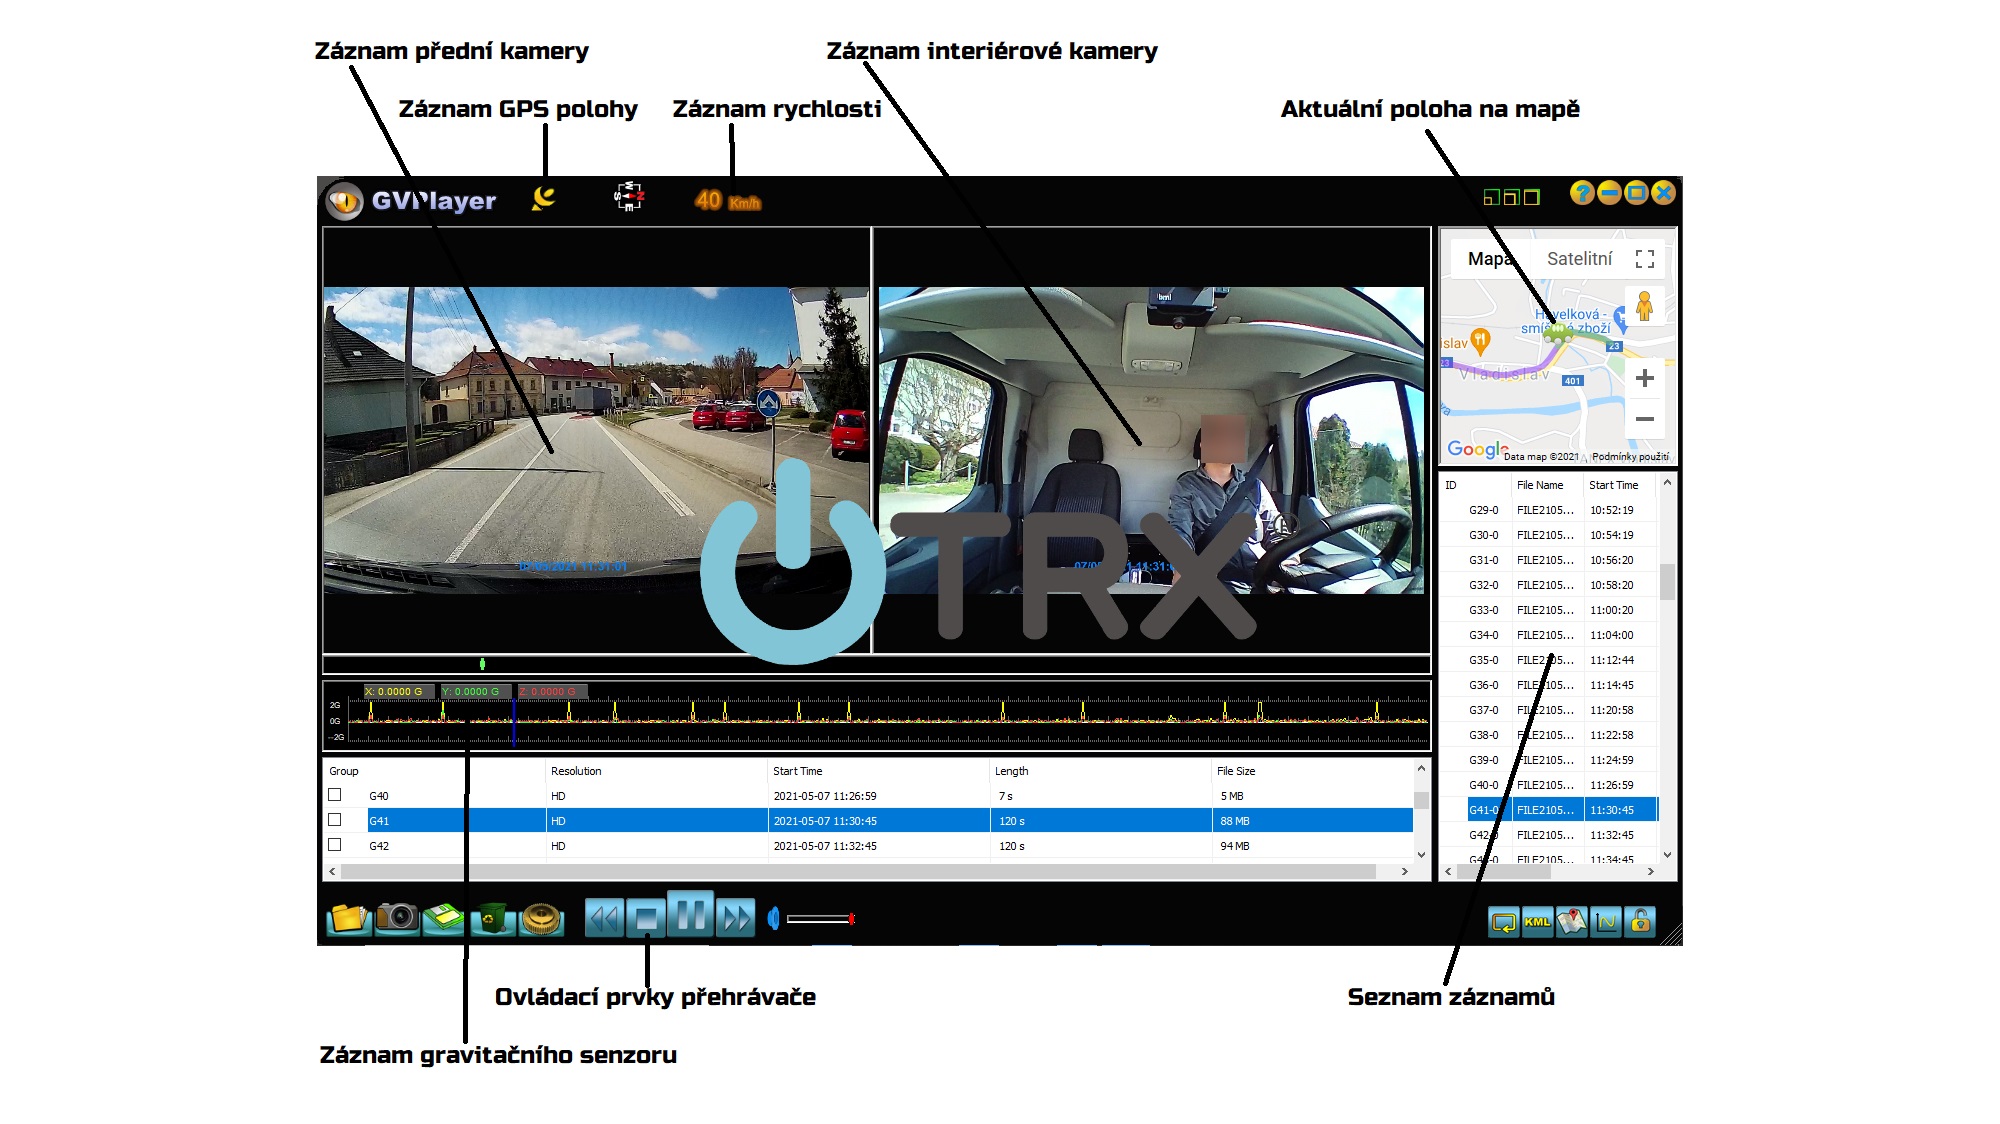Open help with the question mark button

tap(1582, 193)
